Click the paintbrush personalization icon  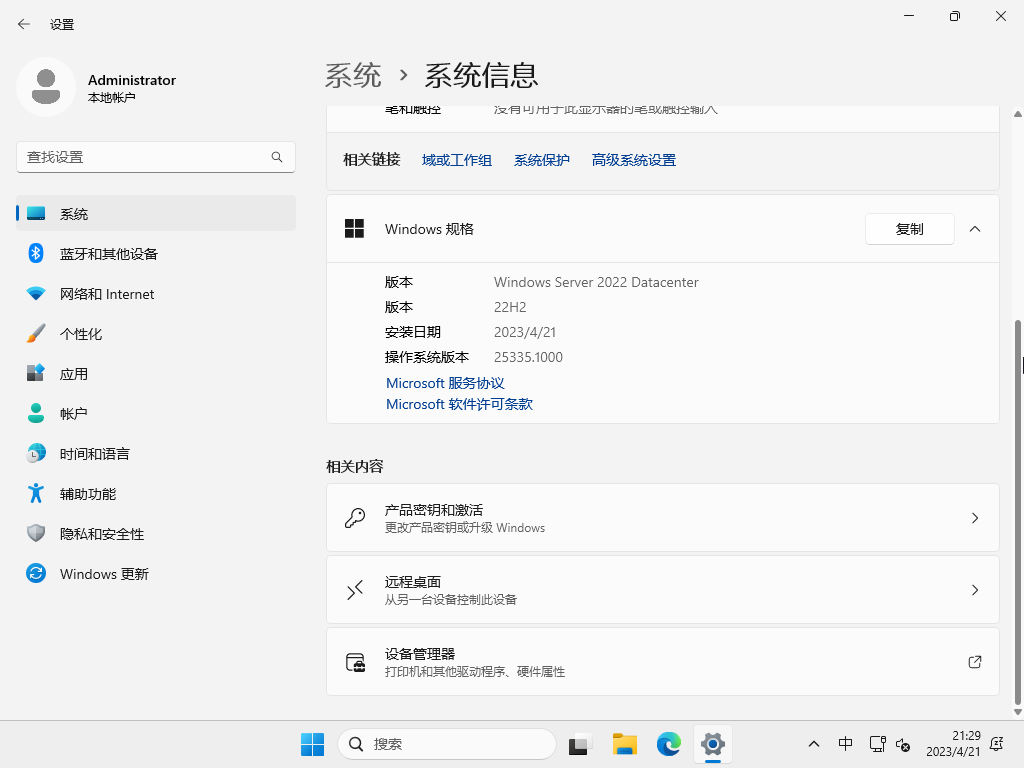pos(36,334)
